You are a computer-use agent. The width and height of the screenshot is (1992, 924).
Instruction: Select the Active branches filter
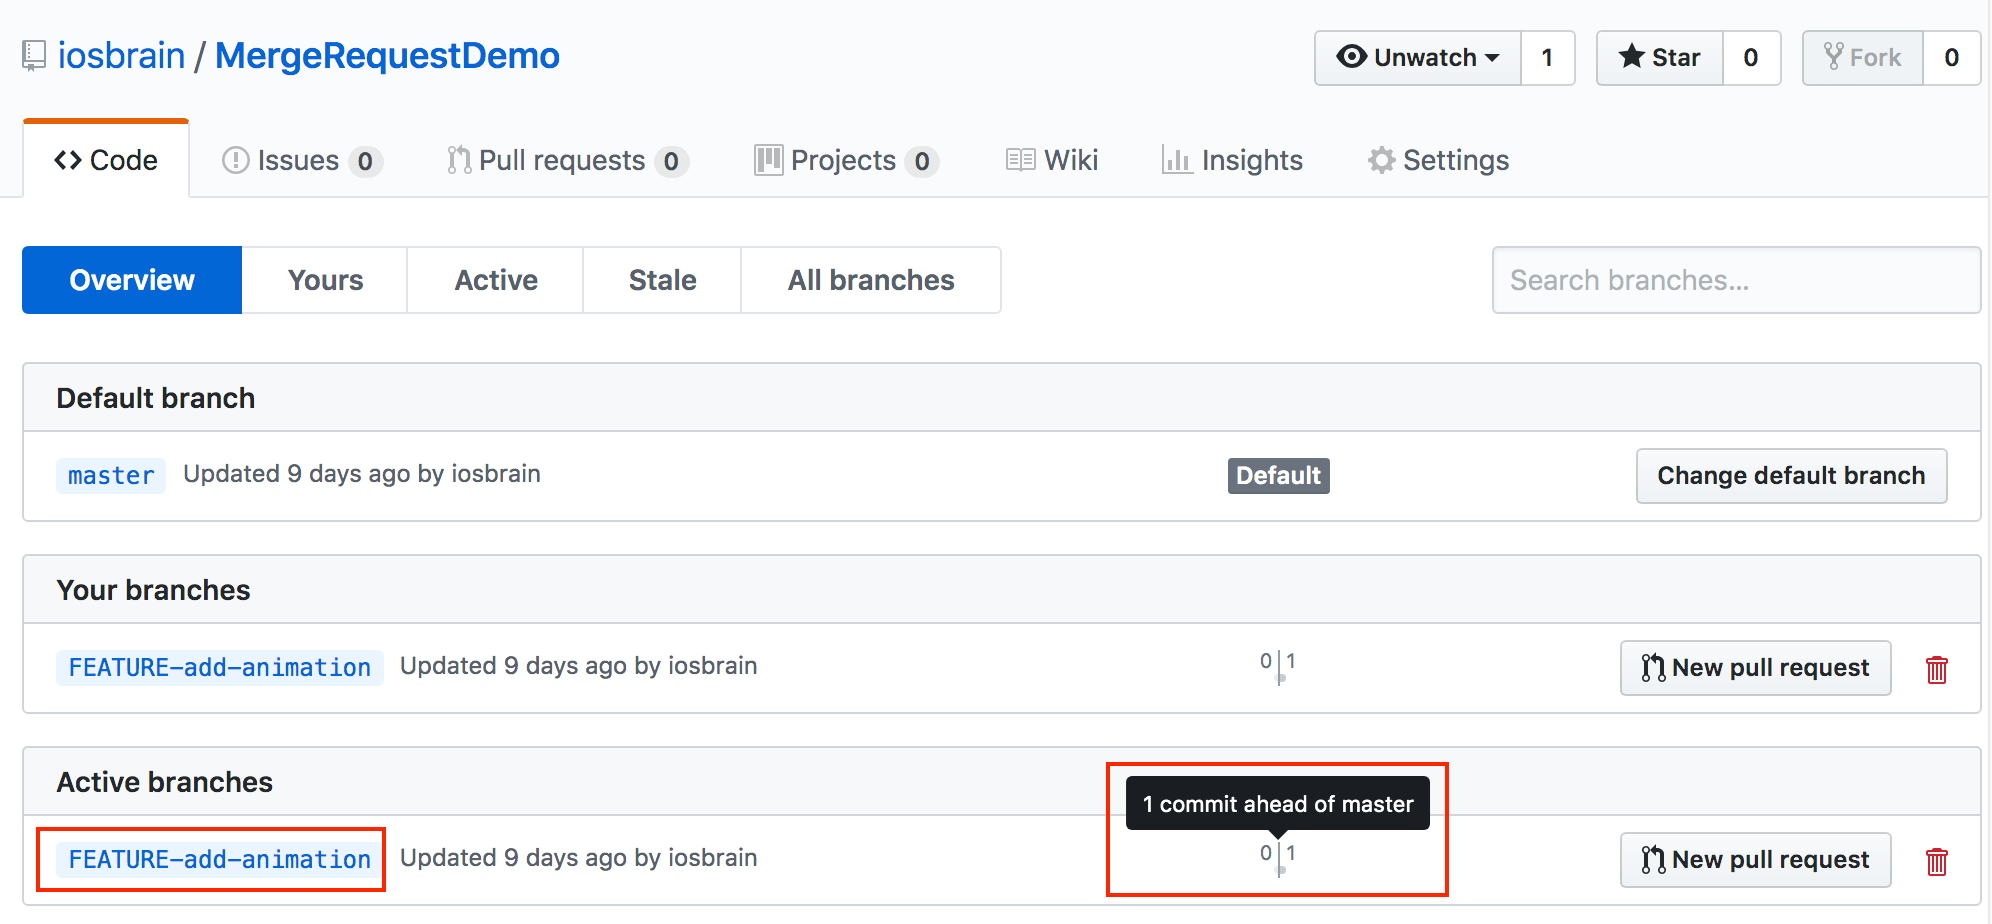[496, 280]
